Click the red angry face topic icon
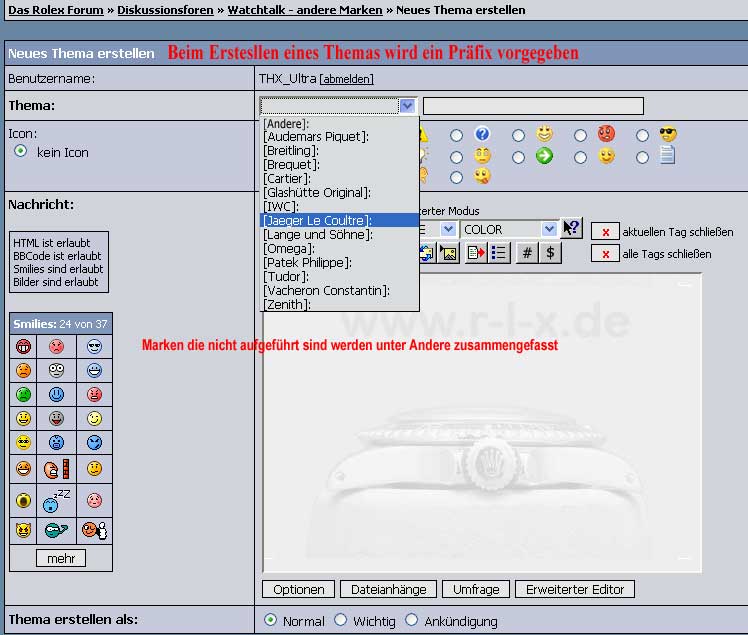This screenshot has width=748, height=635. pos(606,134)
